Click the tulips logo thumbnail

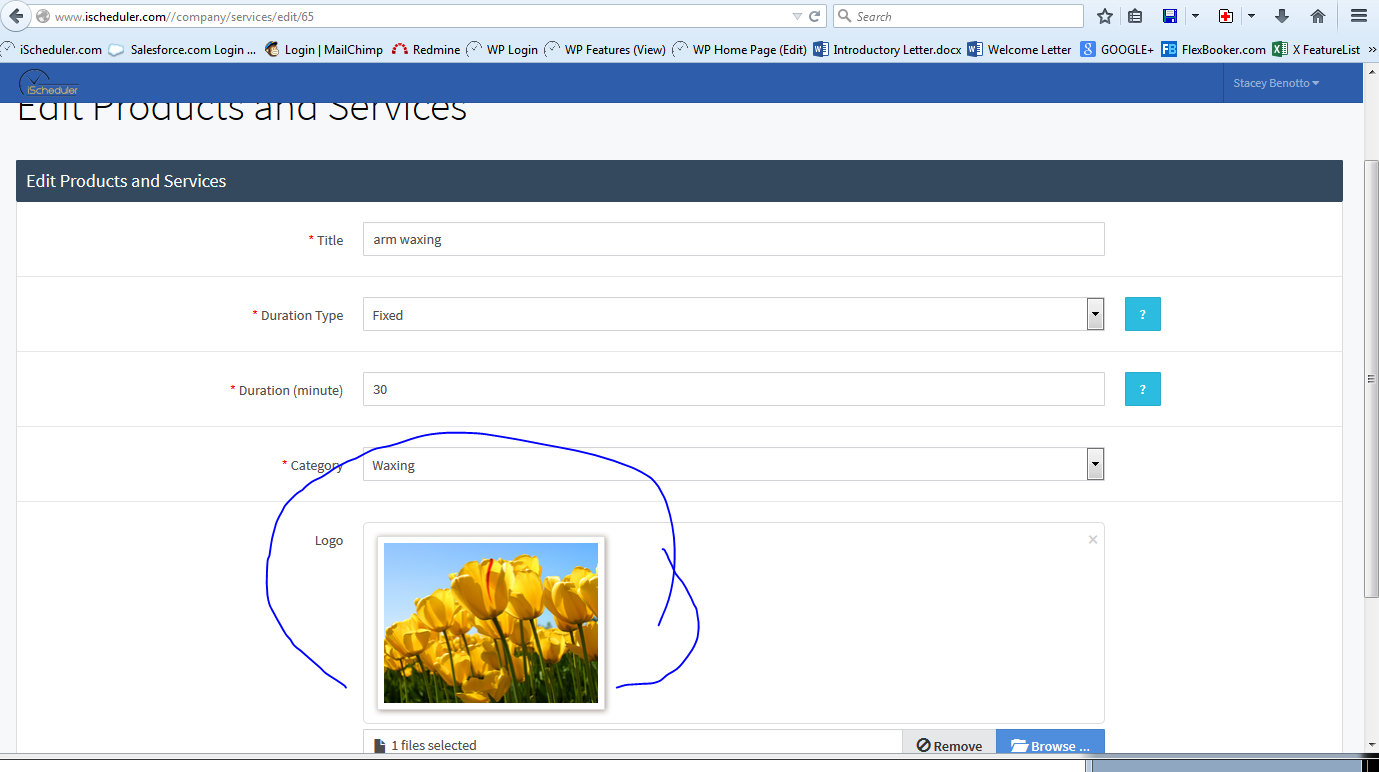[491, 623]
